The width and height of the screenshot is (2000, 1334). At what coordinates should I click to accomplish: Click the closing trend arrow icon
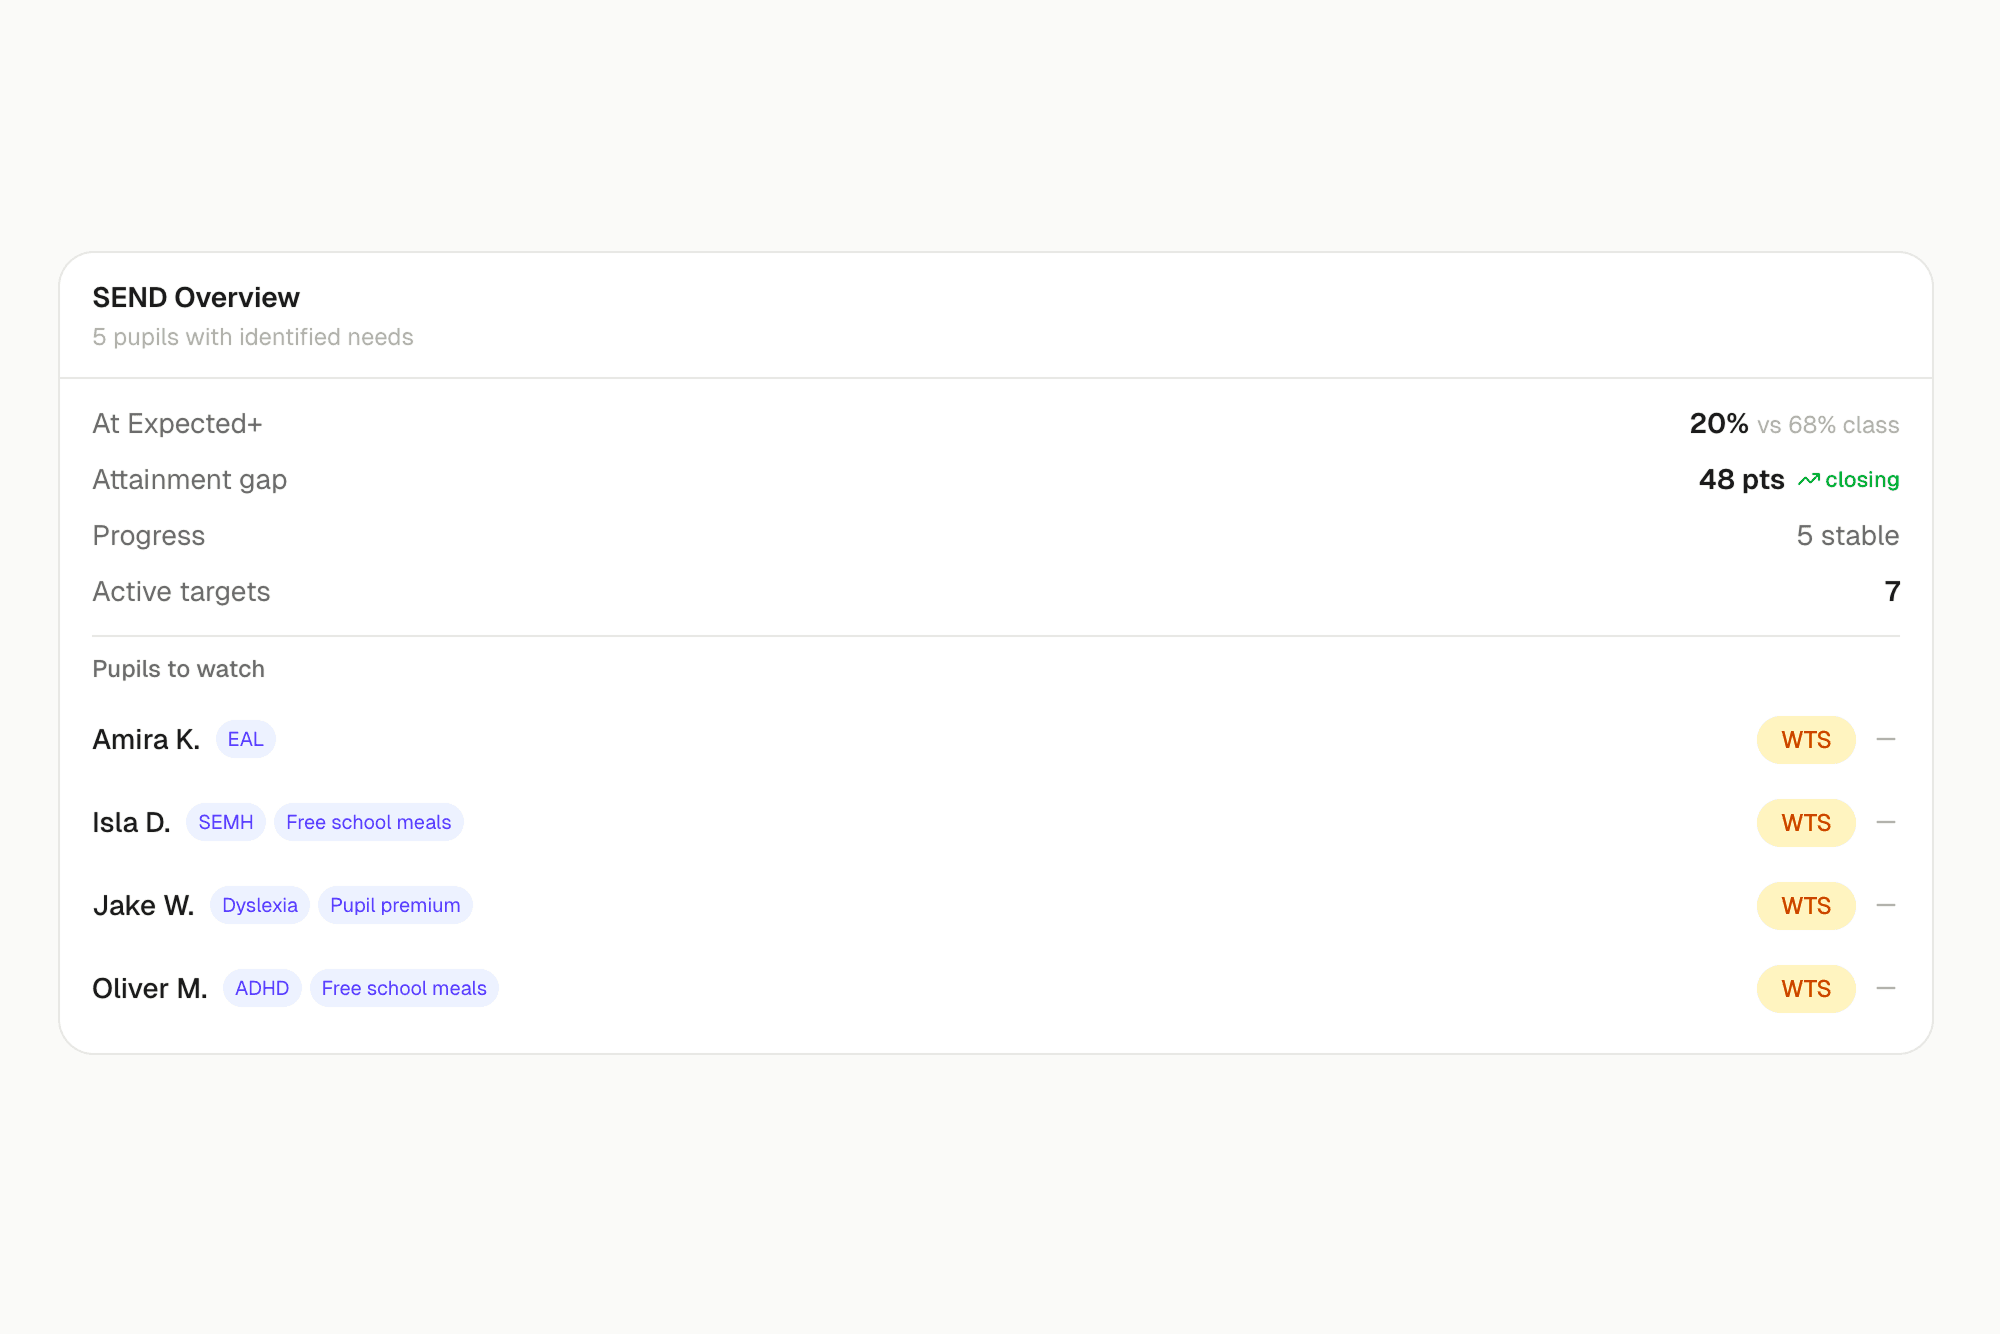1808,480
